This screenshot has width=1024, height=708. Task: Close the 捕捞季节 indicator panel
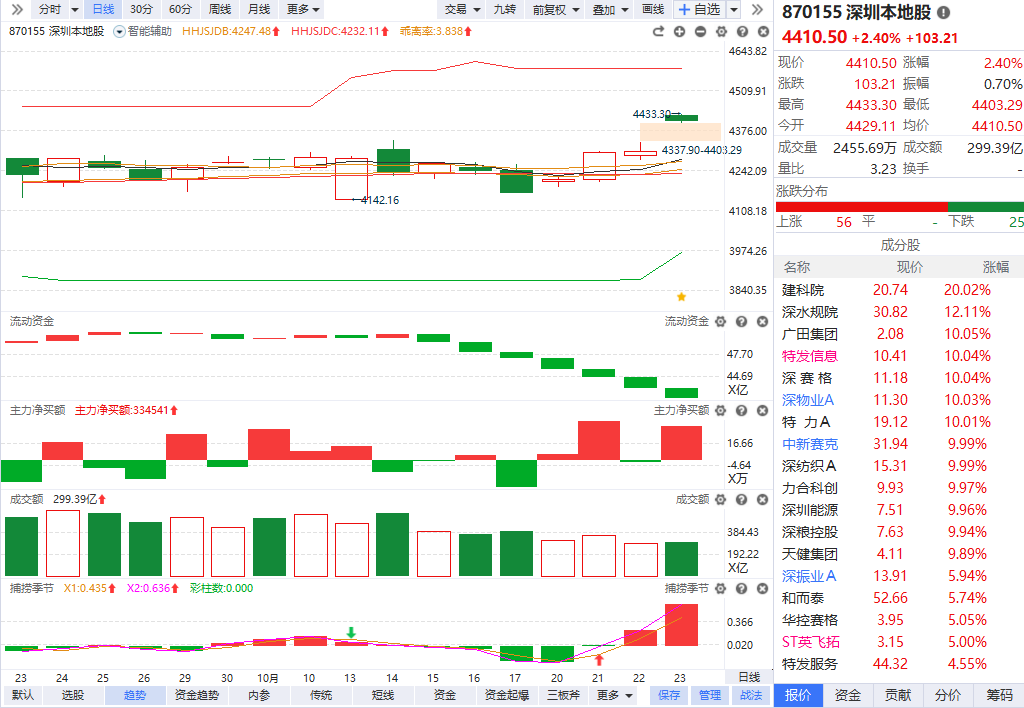[x=762, y=588]
